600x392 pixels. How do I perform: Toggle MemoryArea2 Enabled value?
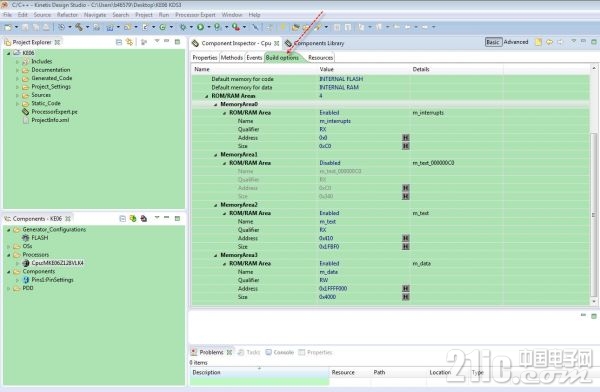pos(329,213)
